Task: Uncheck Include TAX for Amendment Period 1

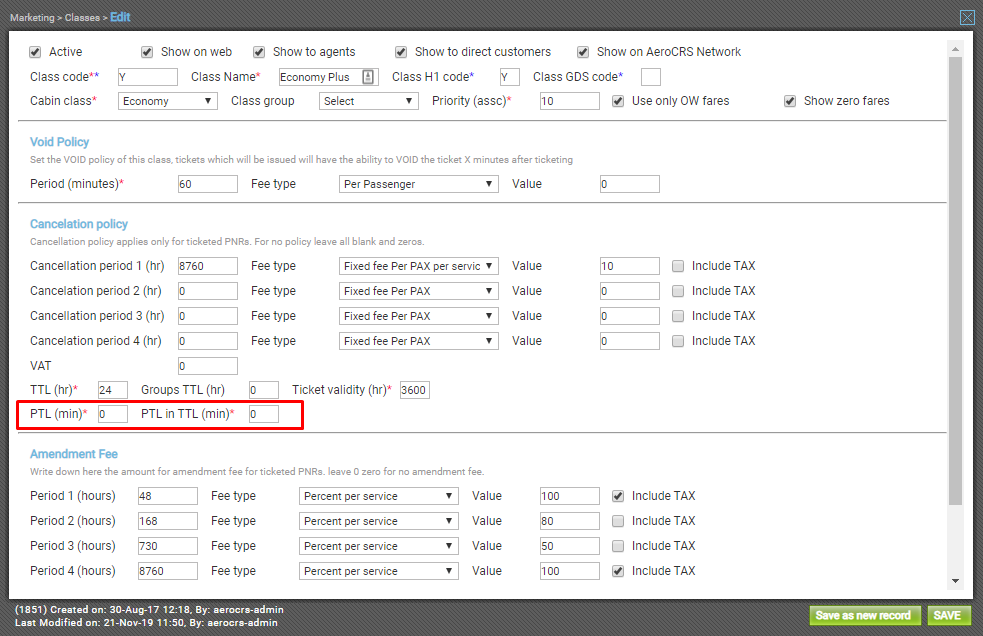Action: coord(618,496)
